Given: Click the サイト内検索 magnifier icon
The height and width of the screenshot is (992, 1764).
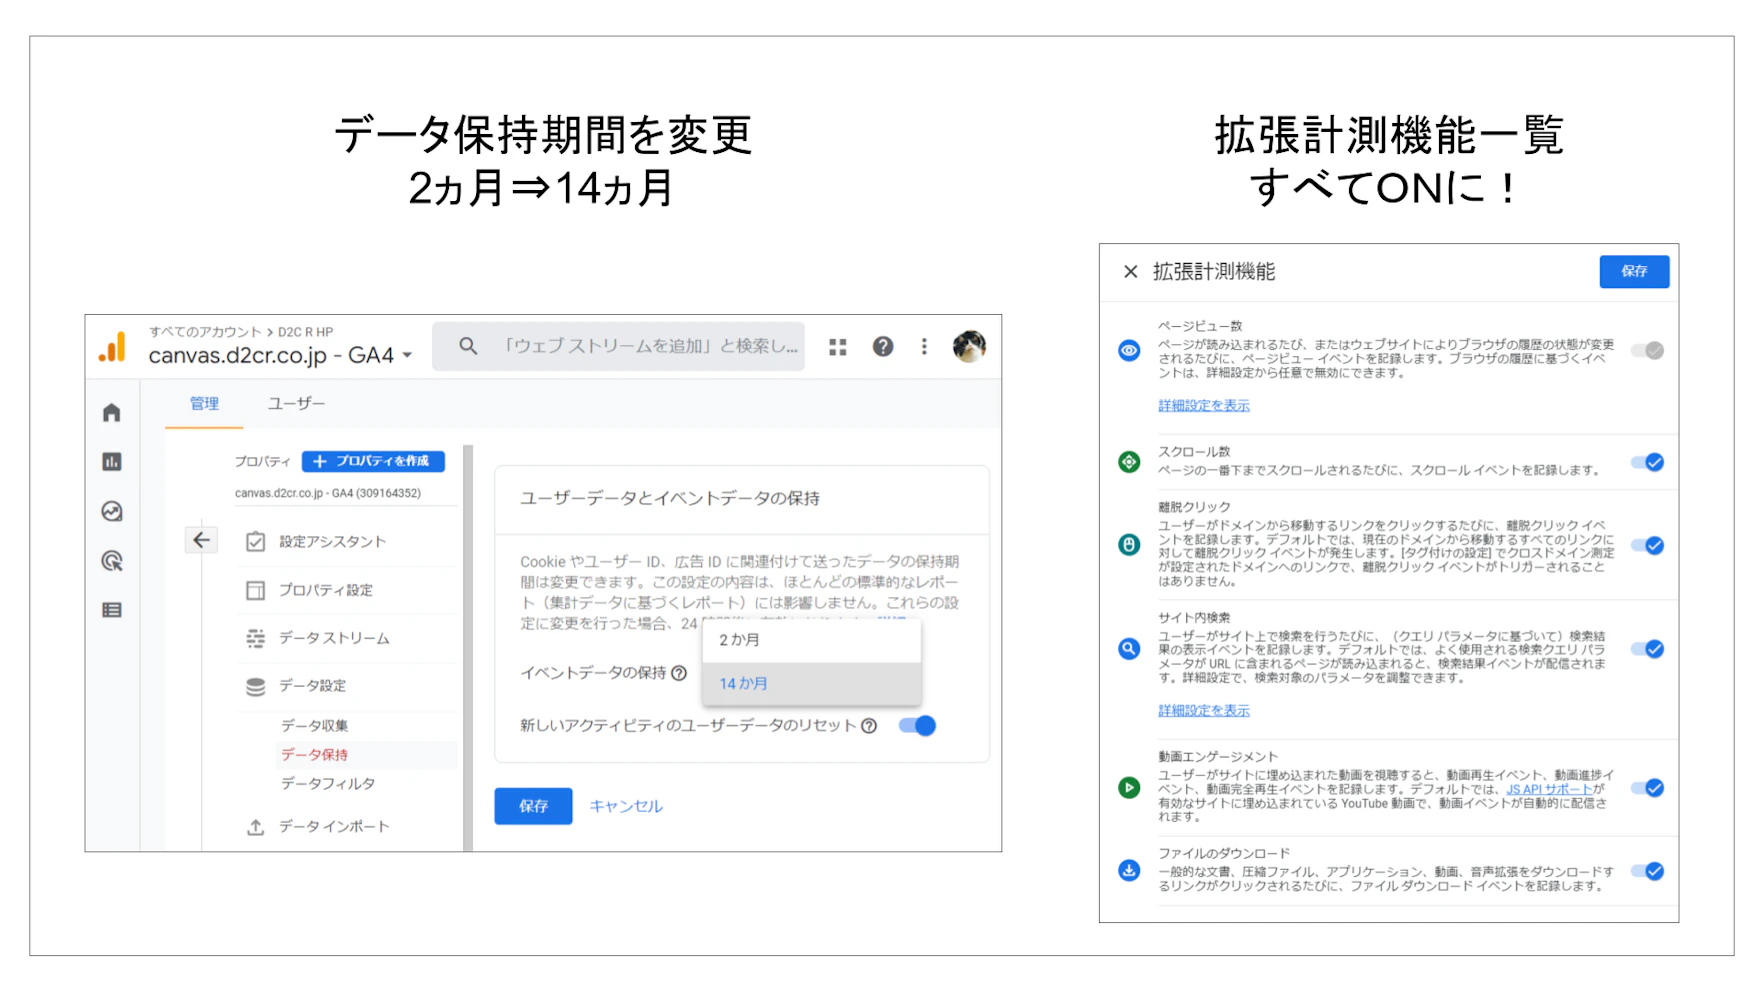Looking at the screenshot, I should coord(1129,649).
